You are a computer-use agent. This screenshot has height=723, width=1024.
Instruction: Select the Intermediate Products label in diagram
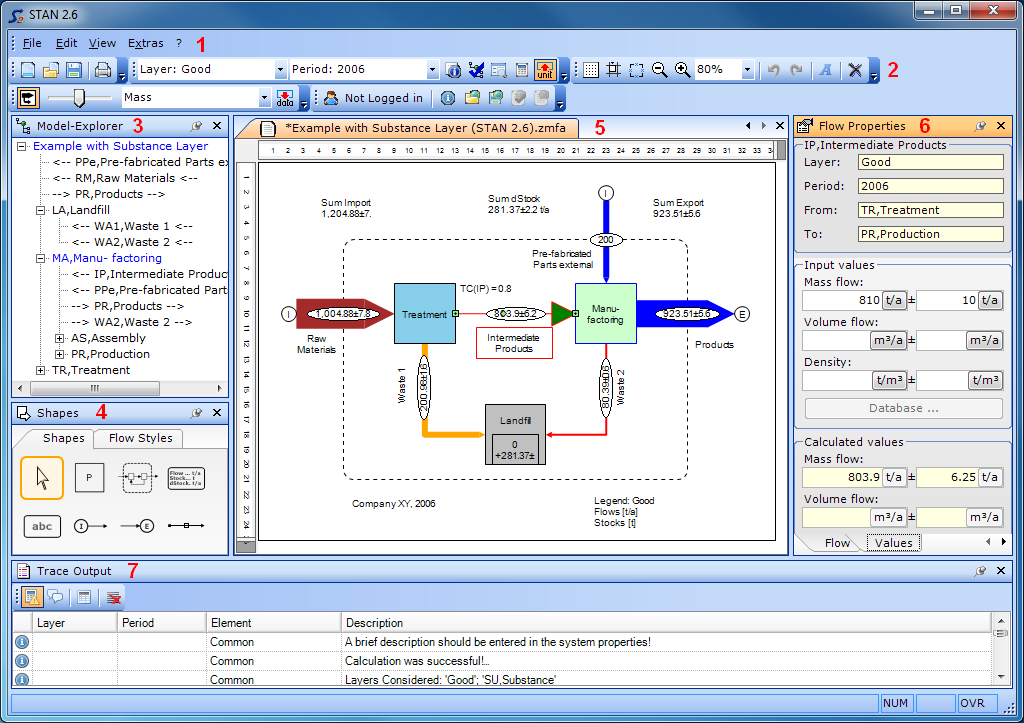514,343
